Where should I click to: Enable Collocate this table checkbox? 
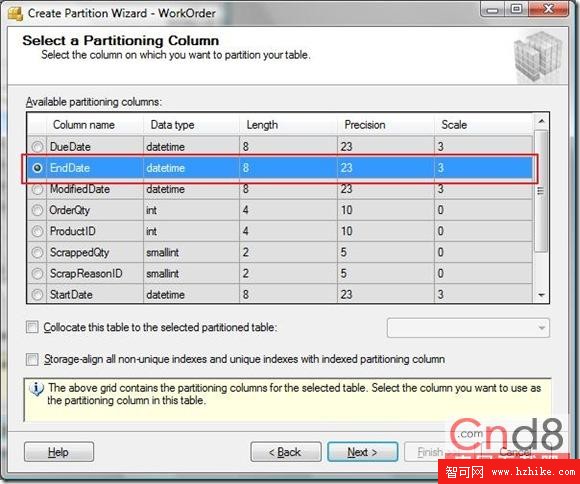tap(32, 327)
